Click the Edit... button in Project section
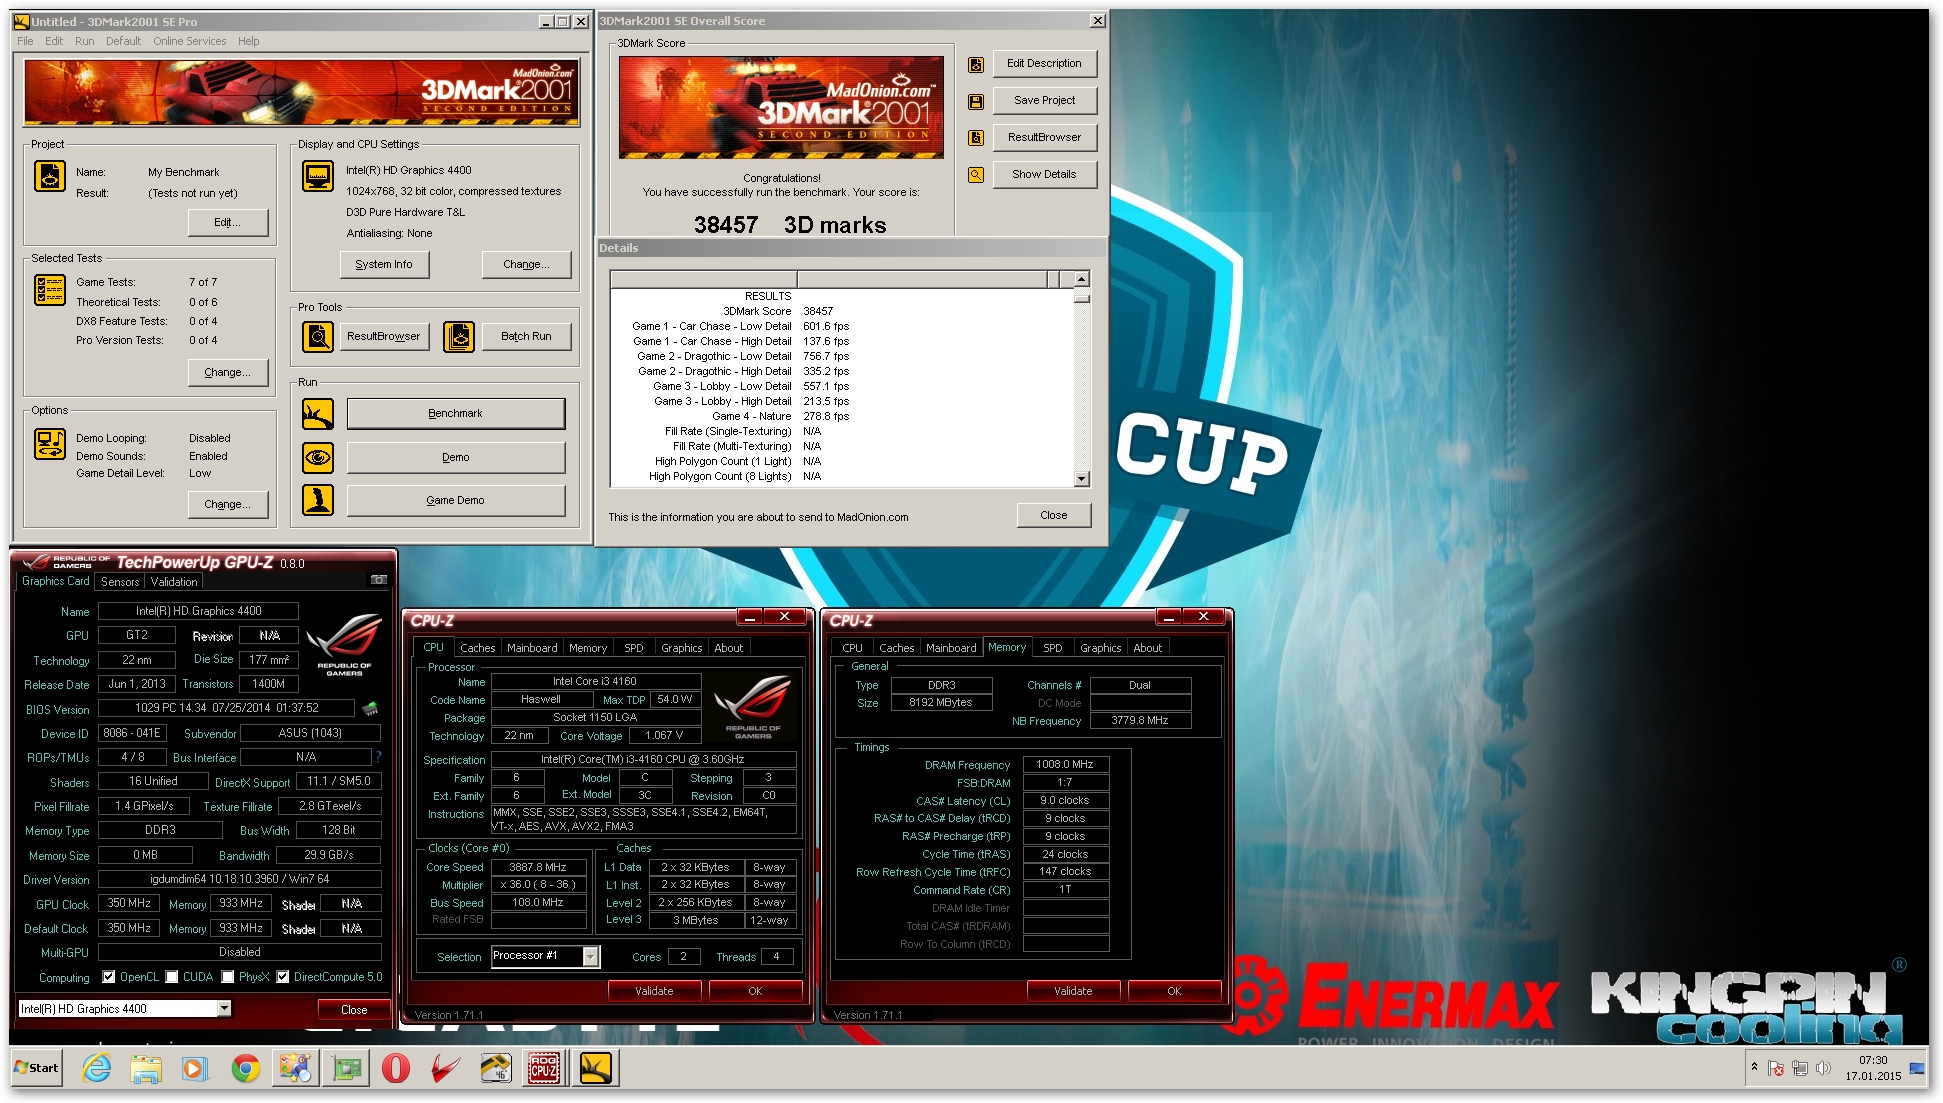 228,223
